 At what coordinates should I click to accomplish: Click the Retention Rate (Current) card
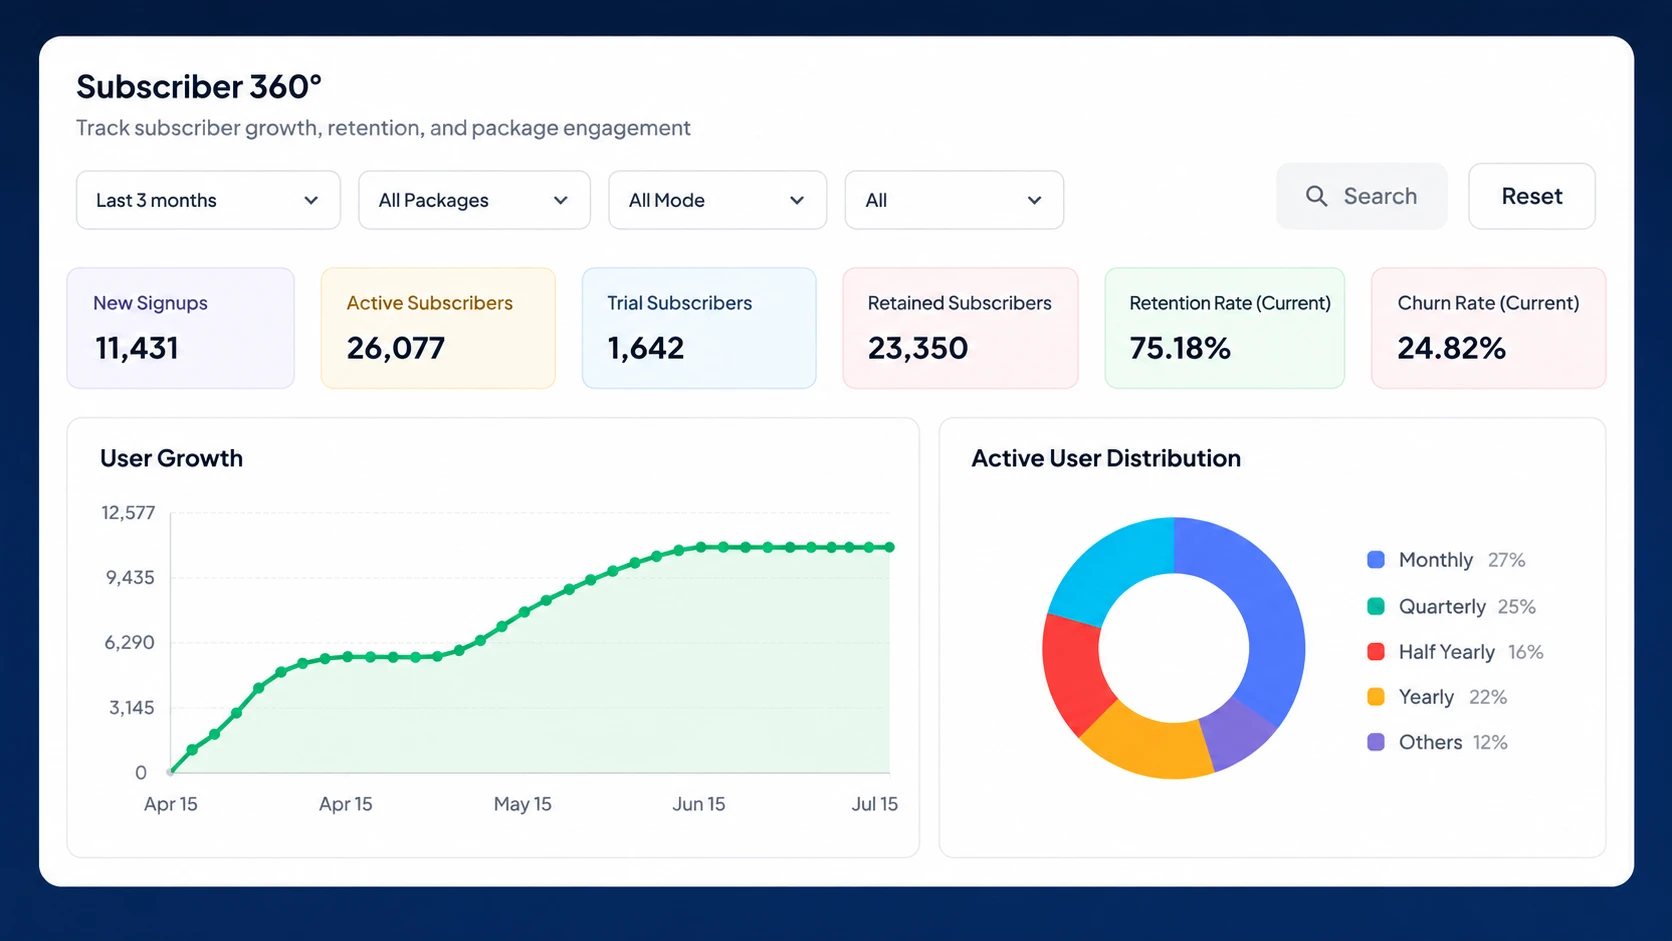click(x=1224, y=328)
